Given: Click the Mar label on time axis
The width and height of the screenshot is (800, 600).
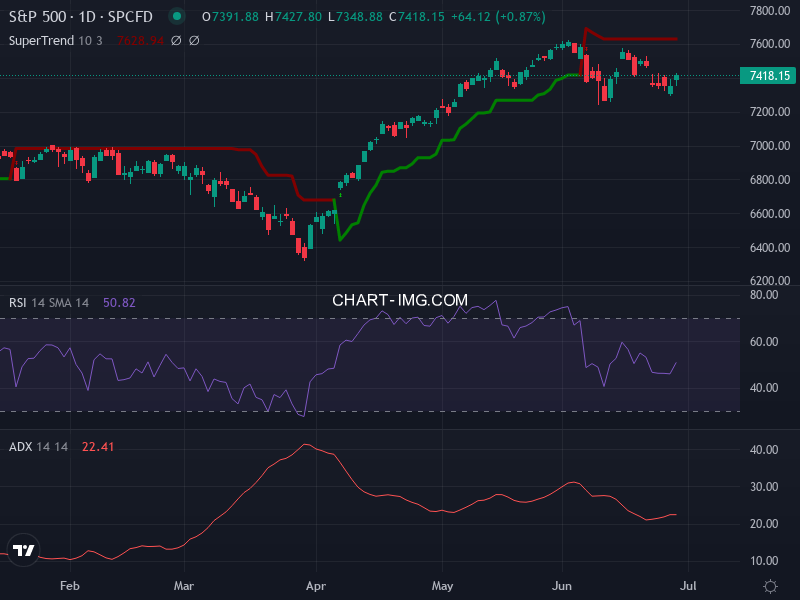Looking at the screenshot, I should pos(184,586).
